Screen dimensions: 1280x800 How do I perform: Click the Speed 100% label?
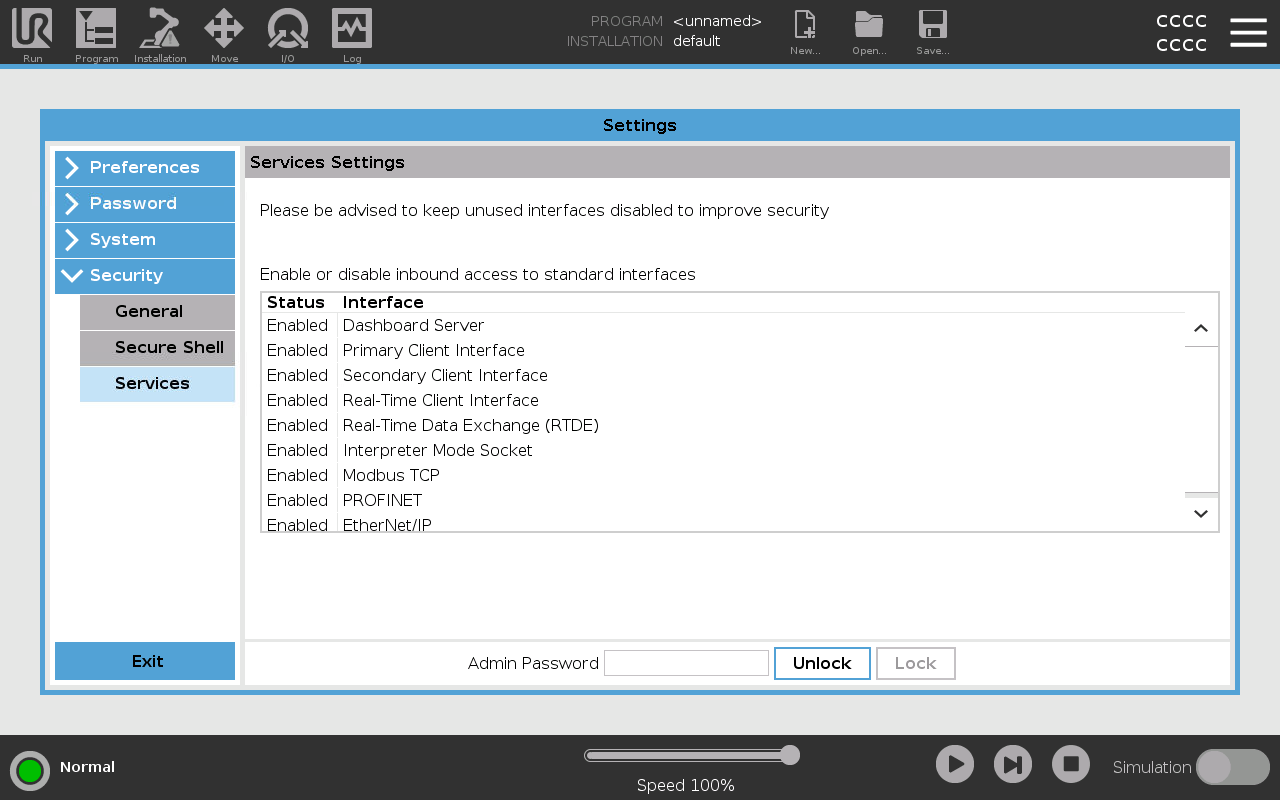[686, 786]
